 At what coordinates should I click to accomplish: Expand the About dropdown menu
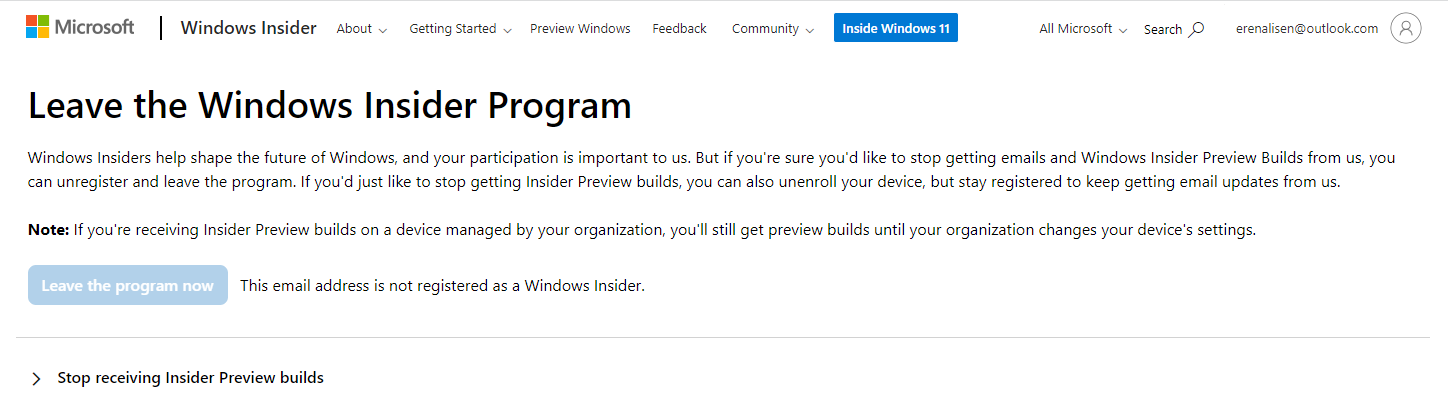(361, 29)
